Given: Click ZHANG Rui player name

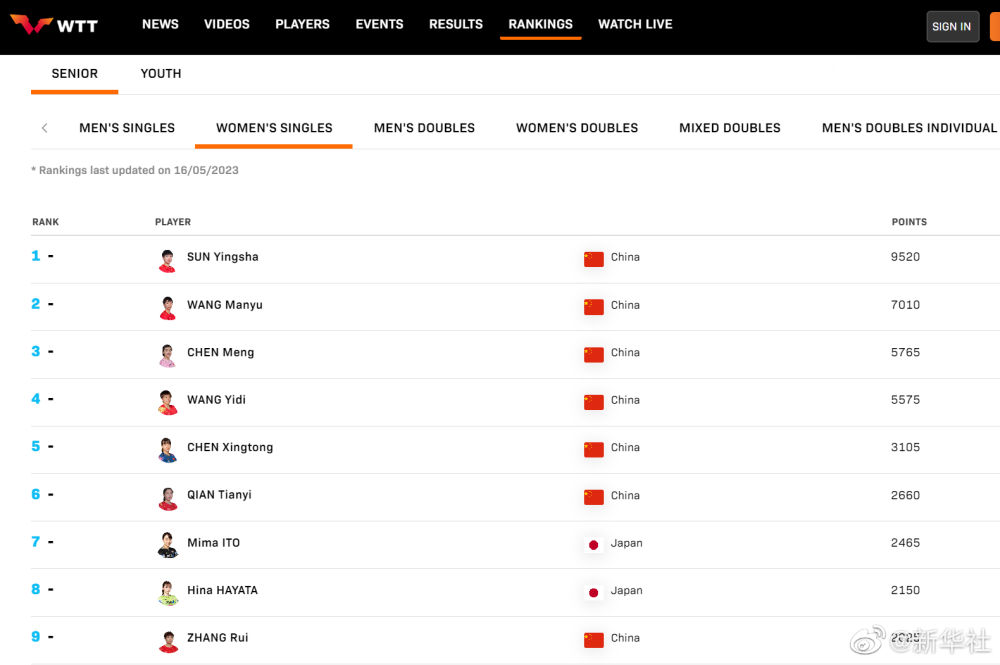Looking at the screenshot, I should (218, 638).
